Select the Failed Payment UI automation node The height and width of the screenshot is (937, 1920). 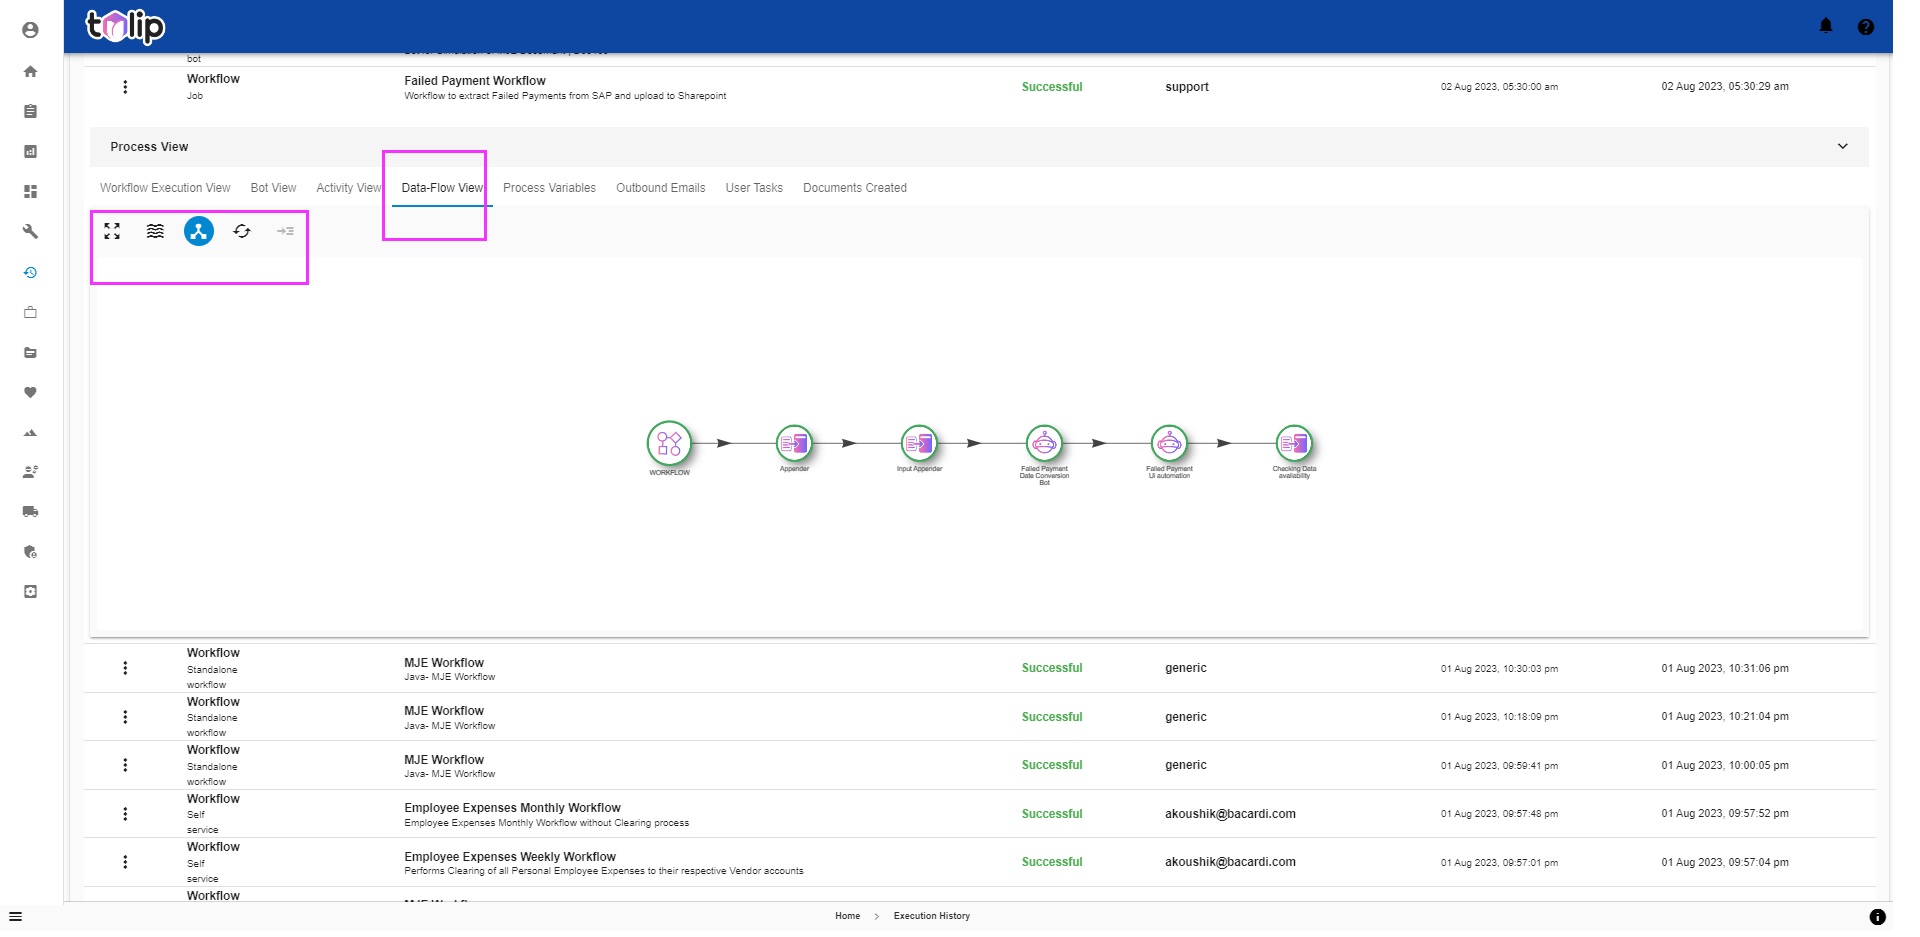(1169, 442)
